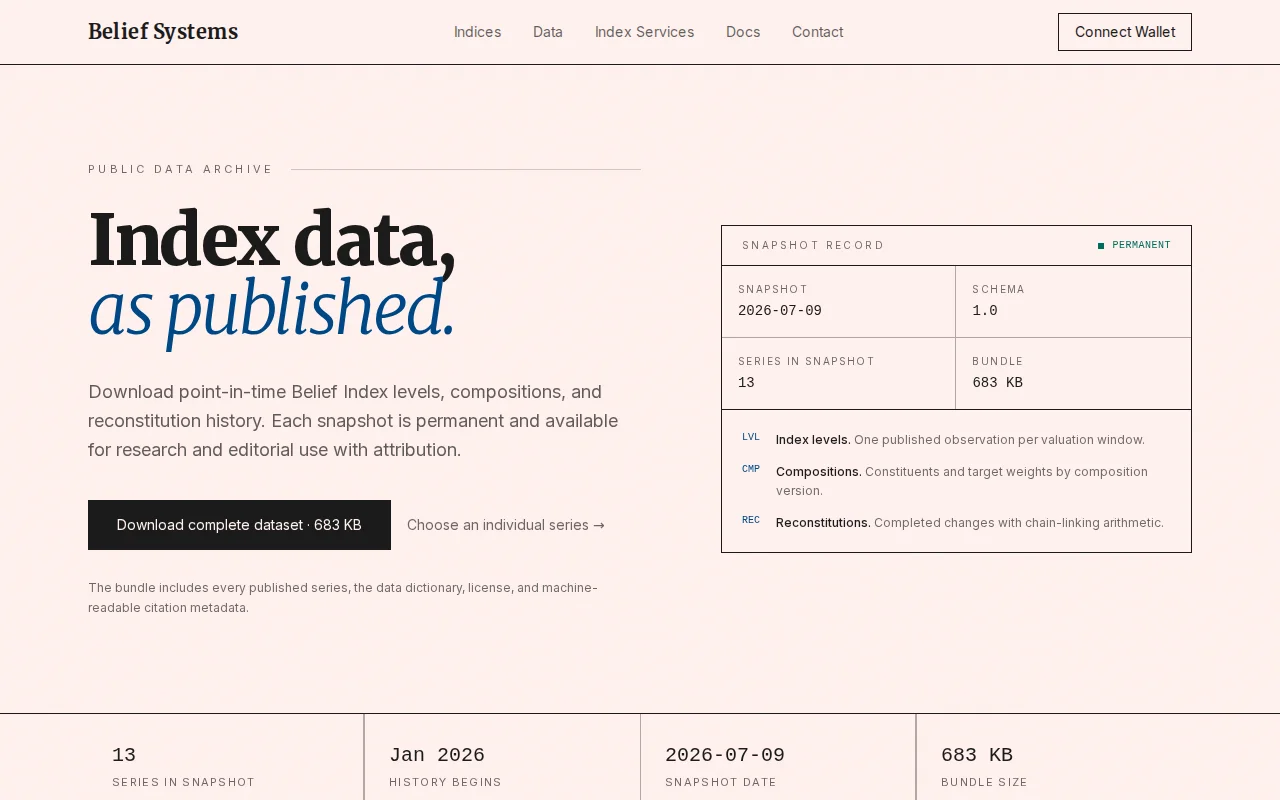Click the Series in Snapshot 13 cell
The width and height of the screenshot is (1280, 800).
pos(838,373)
